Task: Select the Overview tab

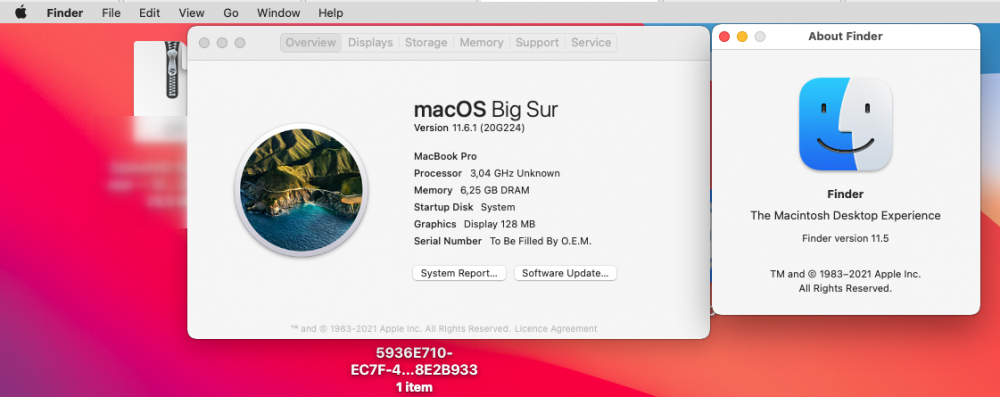Action: click(x=311, y=43)
